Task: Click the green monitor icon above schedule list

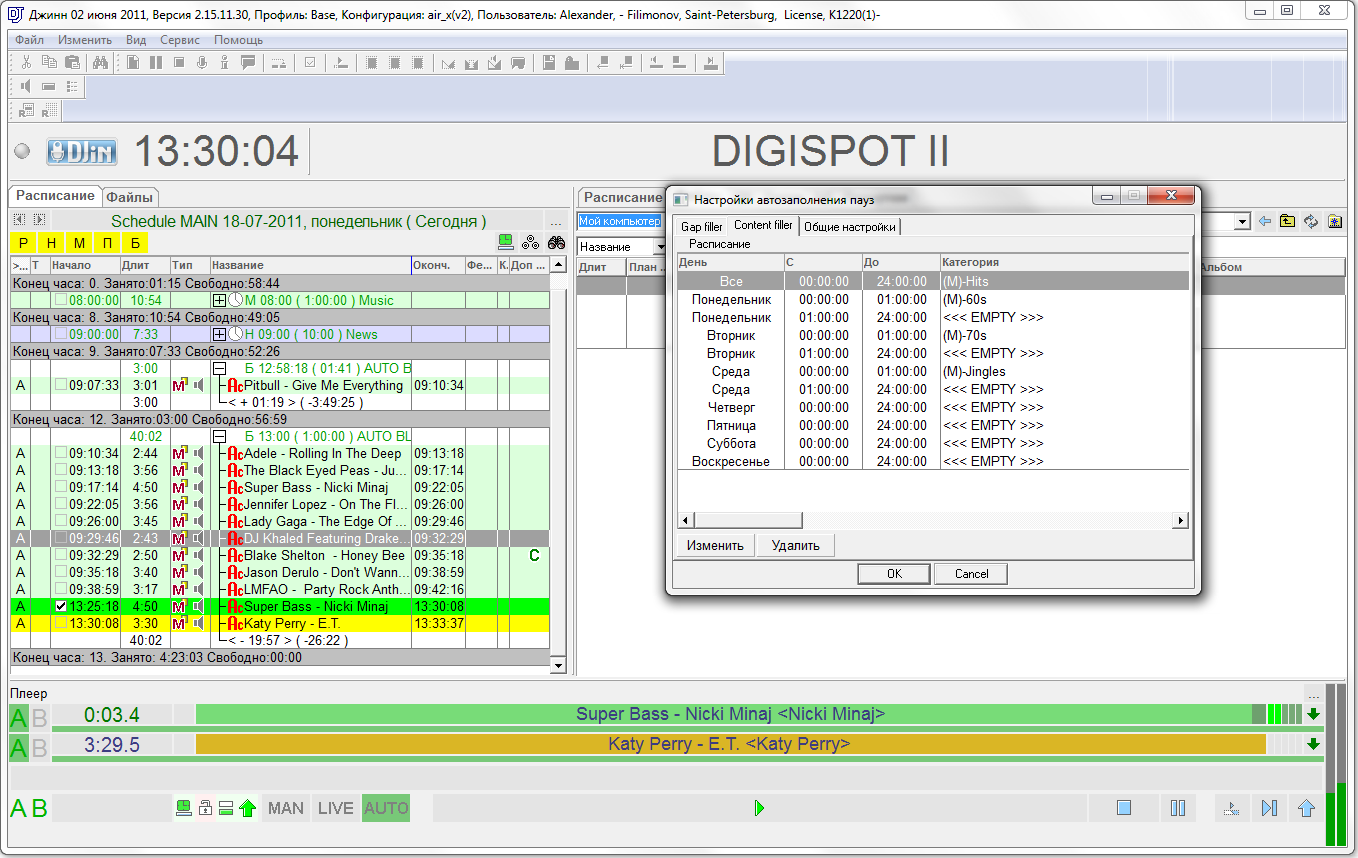Action: [x=506, y=242]
